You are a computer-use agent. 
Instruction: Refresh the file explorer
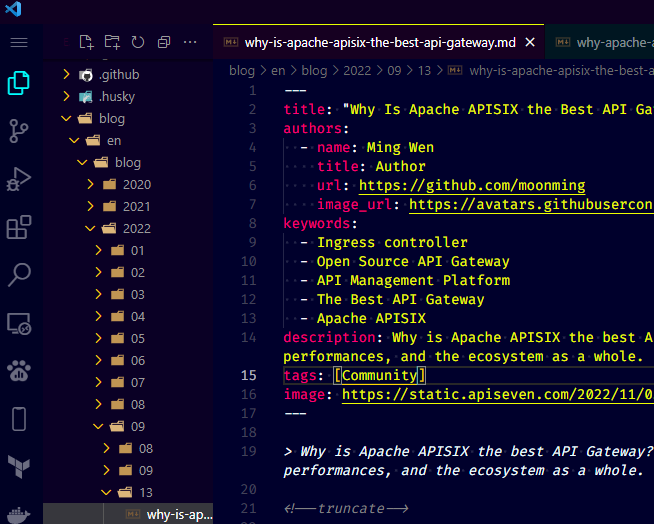(138, 42)
